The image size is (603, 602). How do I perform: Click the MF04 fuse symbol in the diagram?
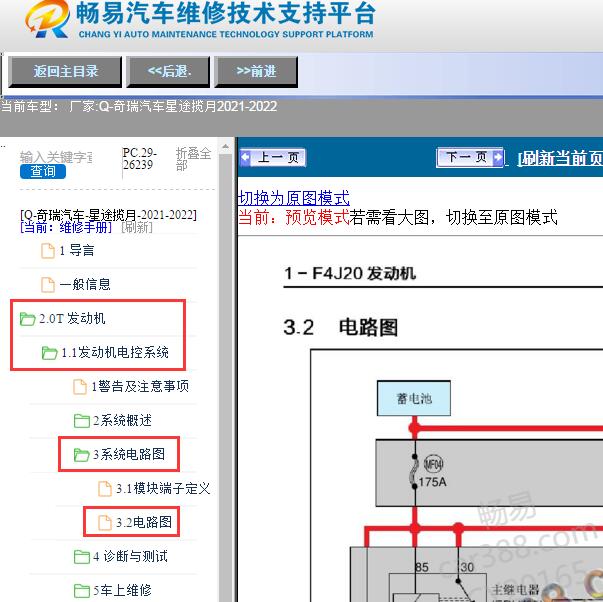433,464
